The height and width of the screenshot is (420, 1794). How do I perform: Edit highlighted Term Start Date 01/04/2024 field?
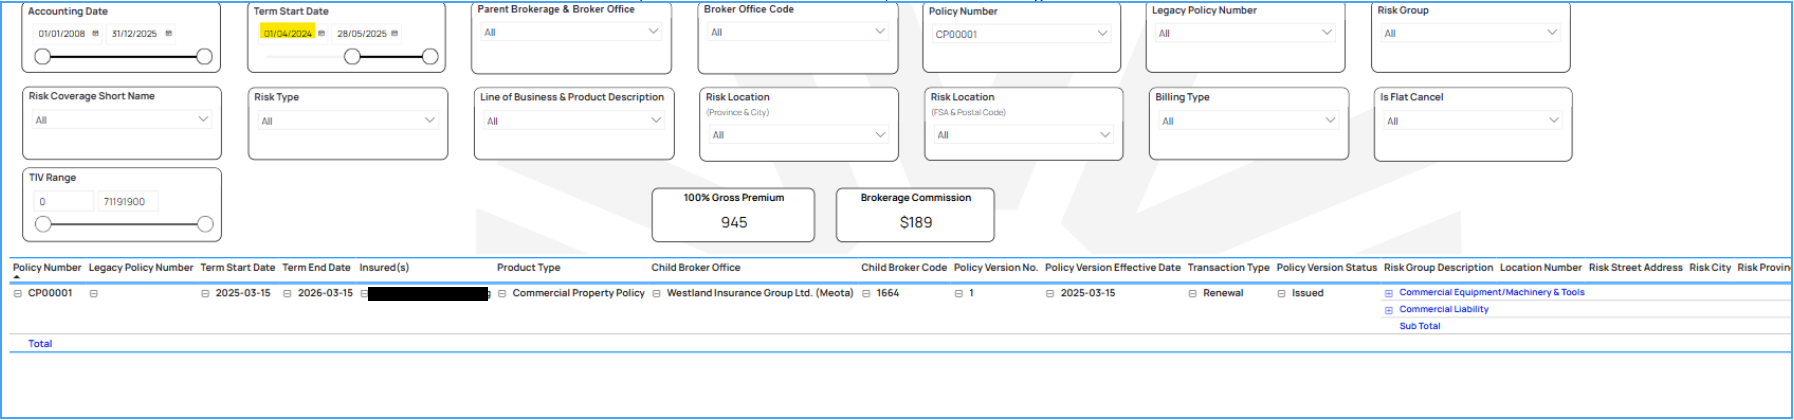tap(287, 33)
